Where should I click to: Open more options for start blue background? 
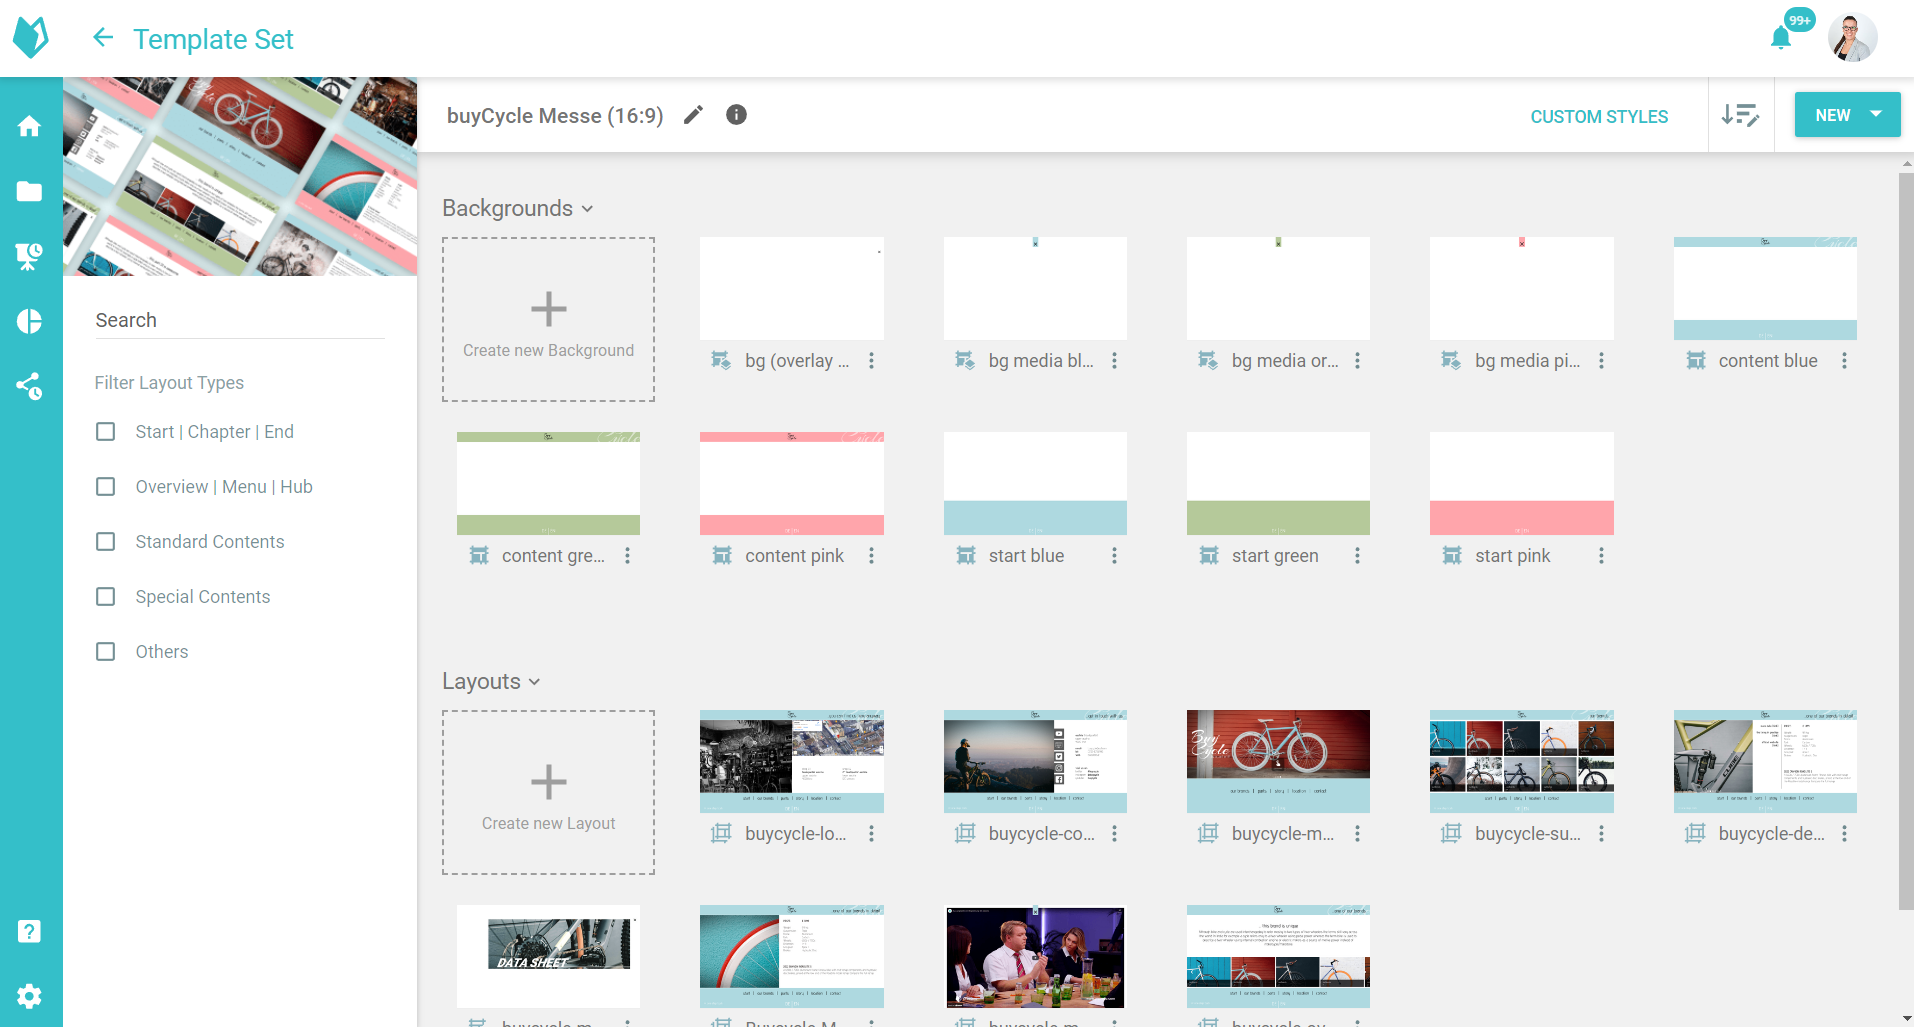[x=1114, y=556]
